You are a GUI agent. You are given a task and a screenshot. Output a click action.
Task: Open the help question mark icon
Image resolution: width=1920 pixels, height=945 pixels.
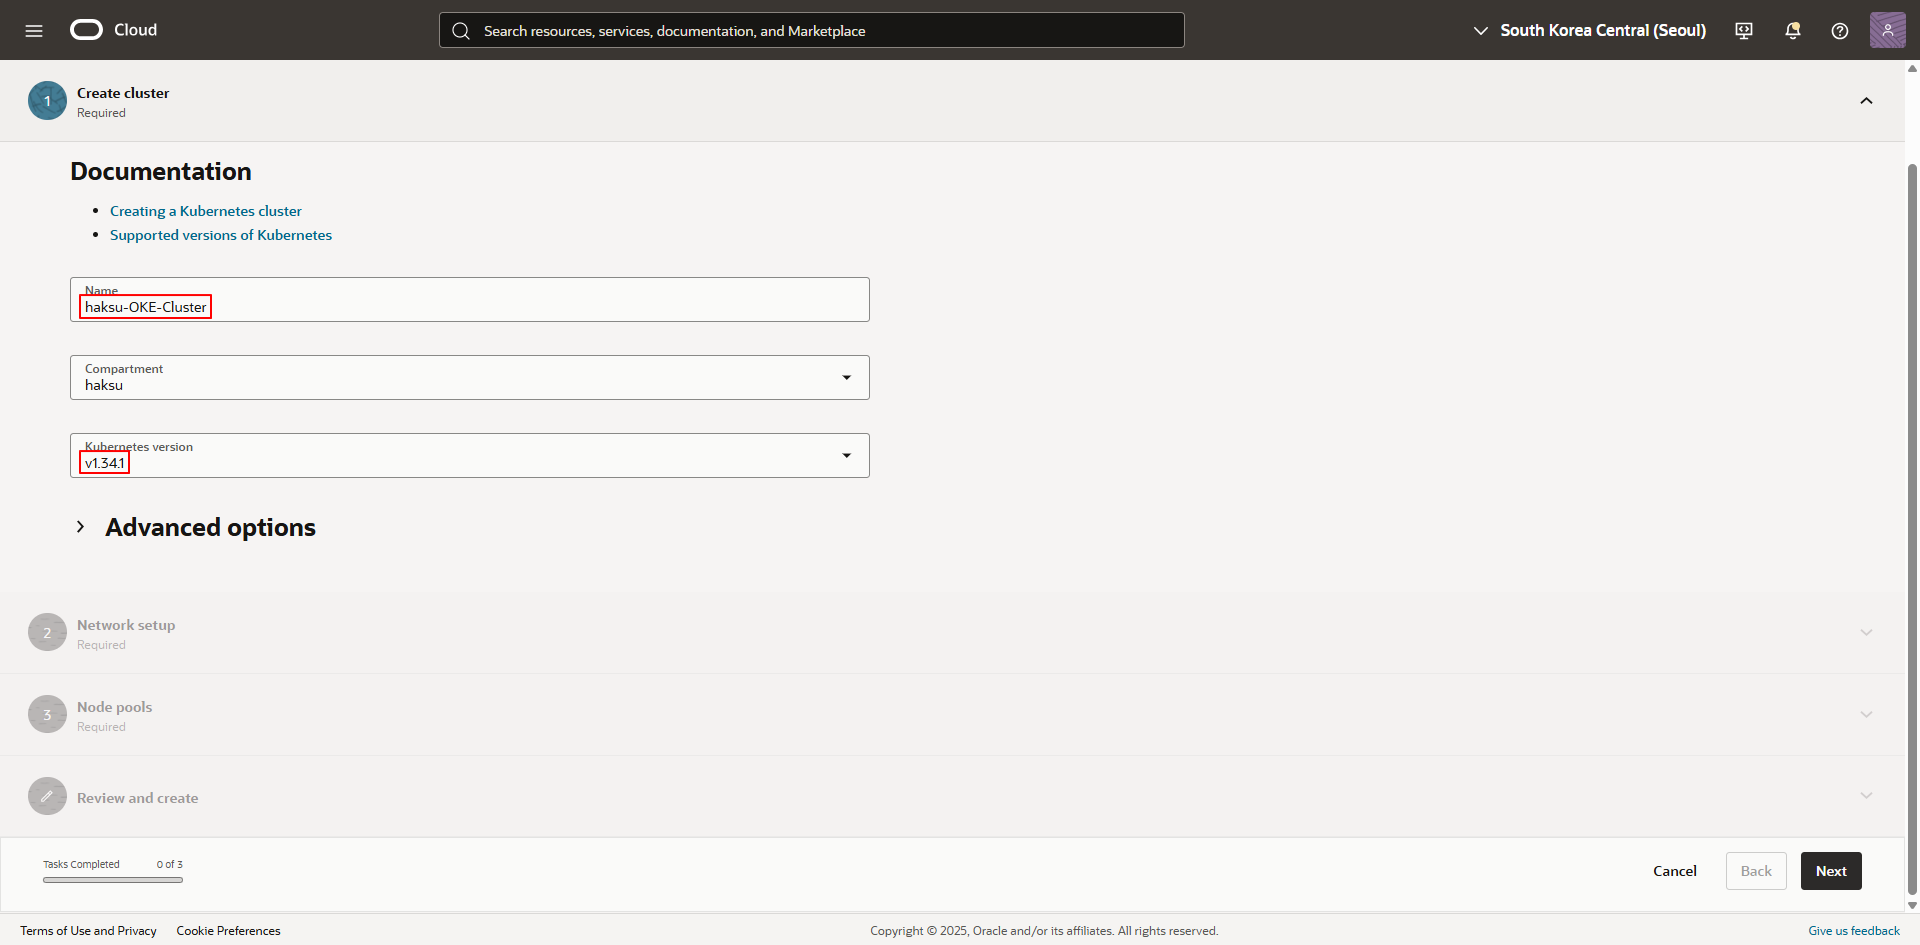coord(1839,31)
